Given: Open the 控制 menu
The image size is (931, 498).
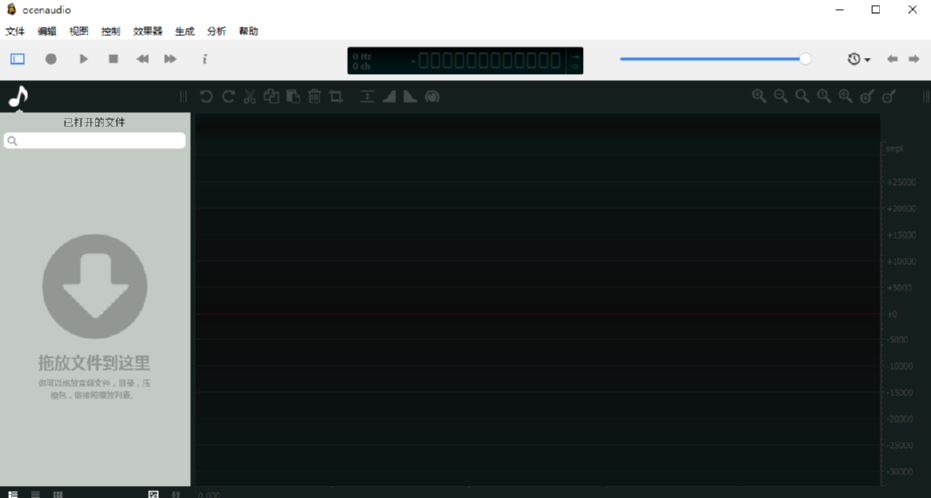Looking at the screenshot, I should pos(110,31).
